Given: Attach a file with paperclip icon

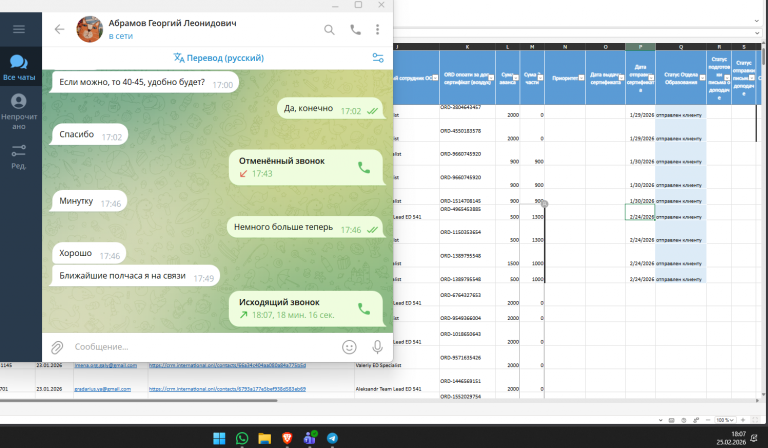Looking at the screenshot, I should (x=57, y=347).
